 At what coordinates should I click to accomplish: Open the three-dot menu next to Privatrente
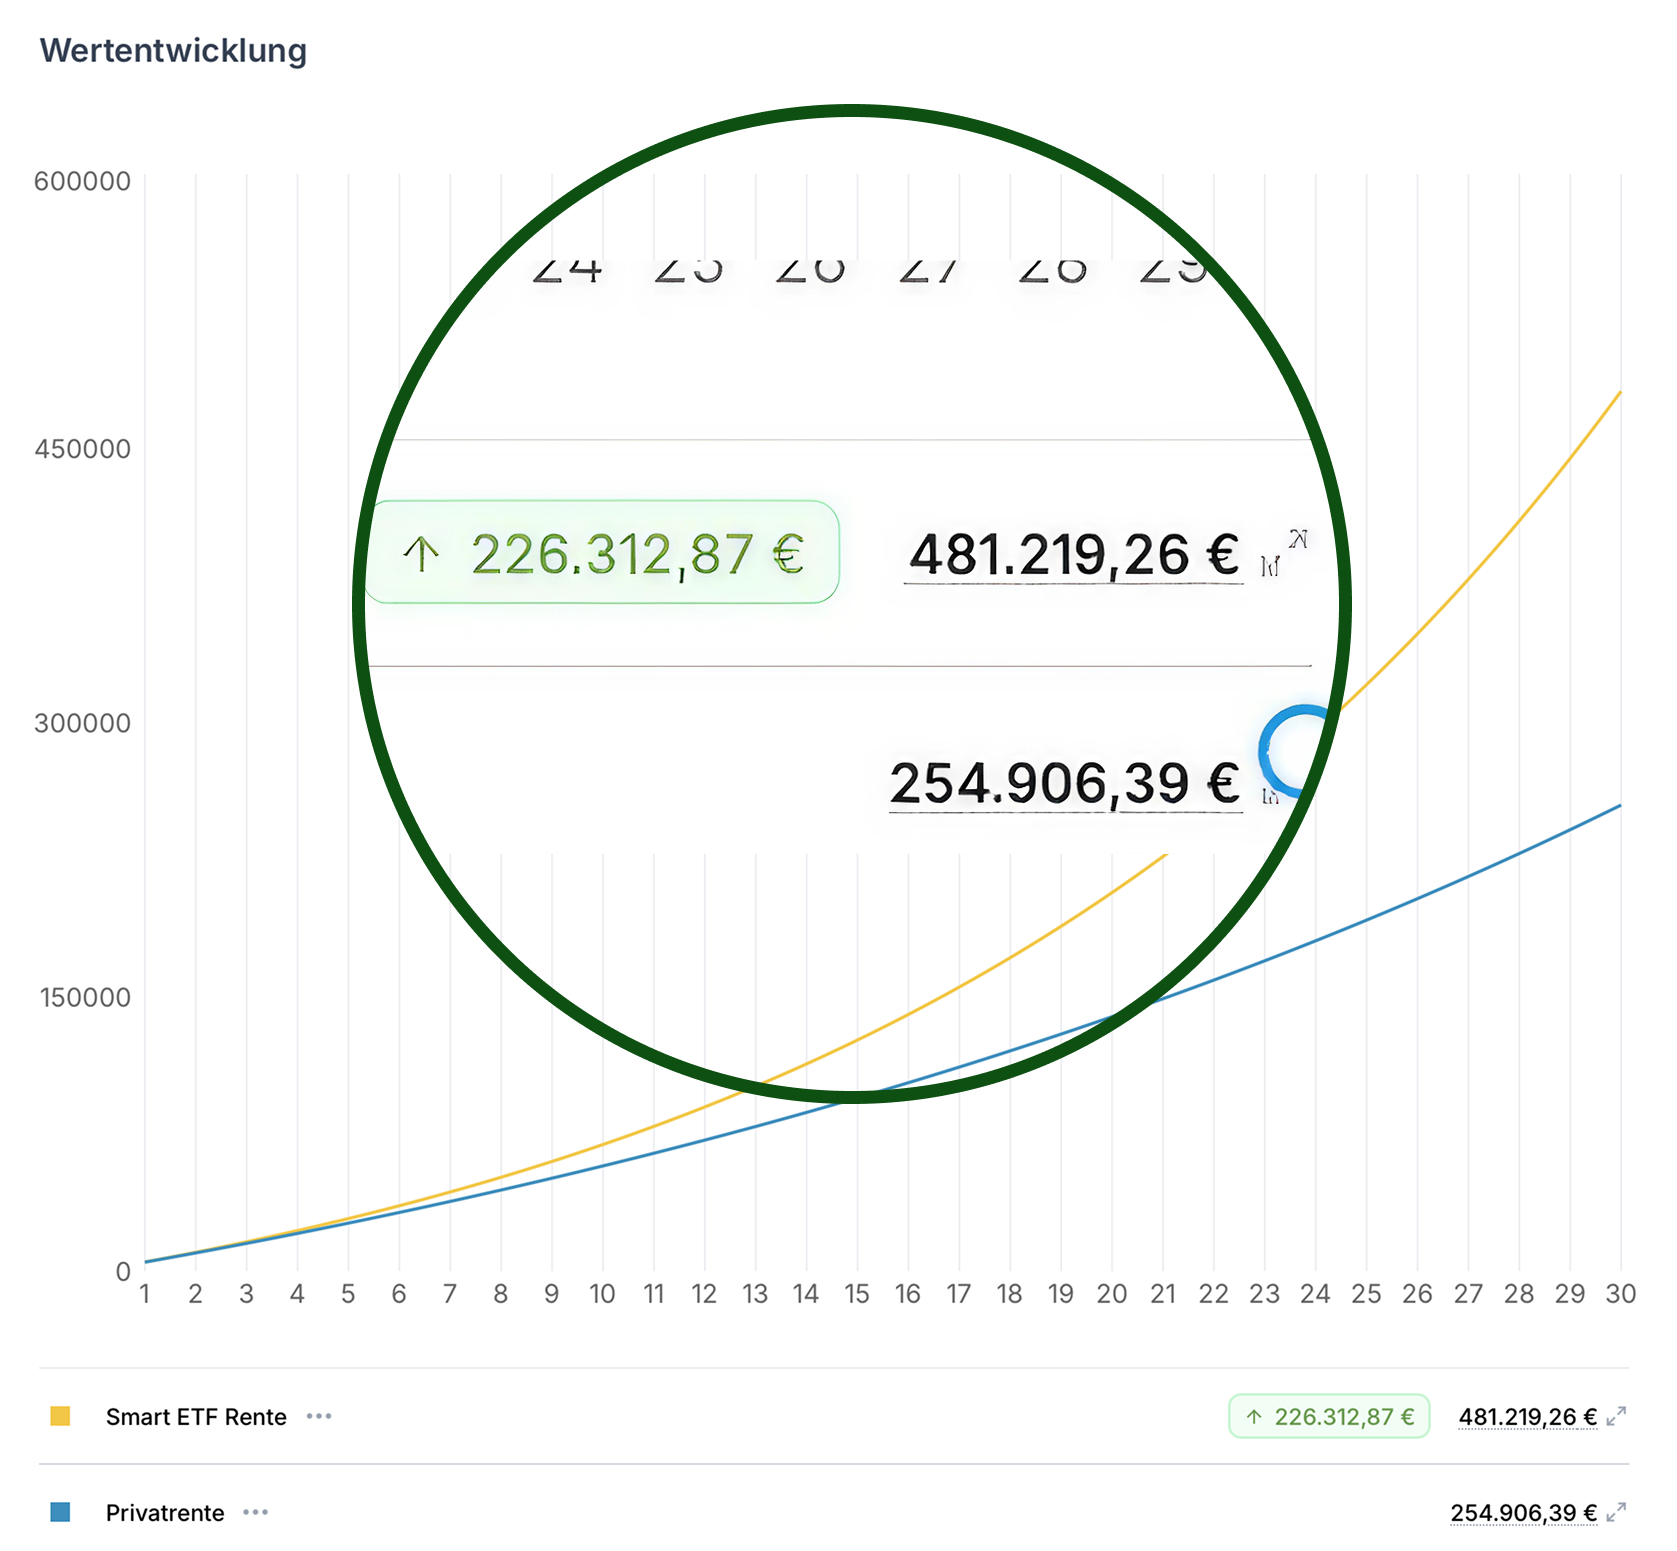pos(255,1513)
